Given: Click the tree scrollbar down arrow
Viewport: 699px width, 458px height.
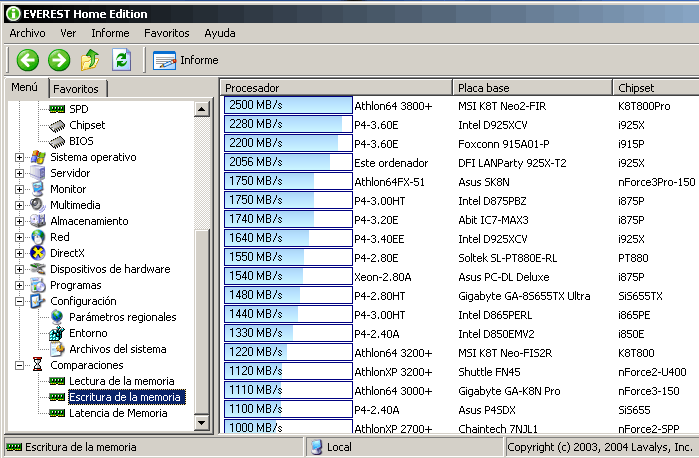Looking at the screenshot, I should click(202, 422).
